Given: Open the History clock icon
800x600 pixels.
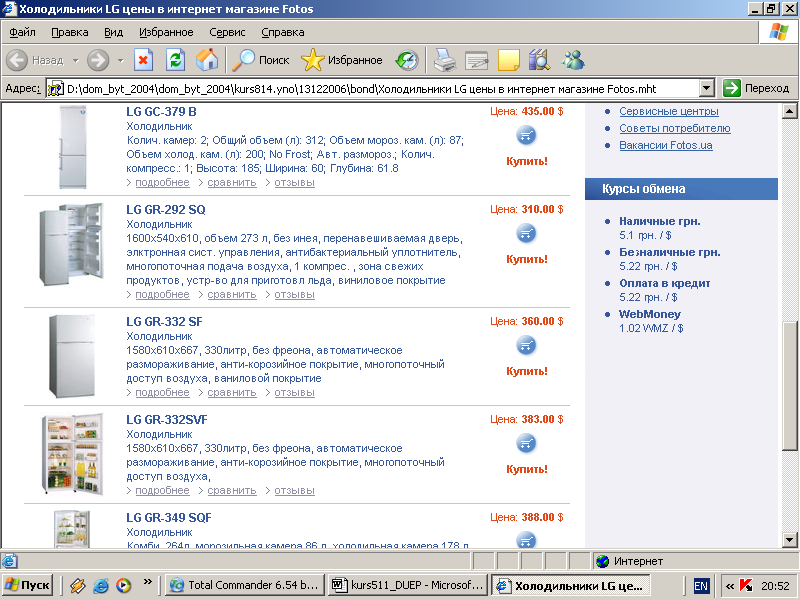Looking at the screenshot, I should pos(407,60).
